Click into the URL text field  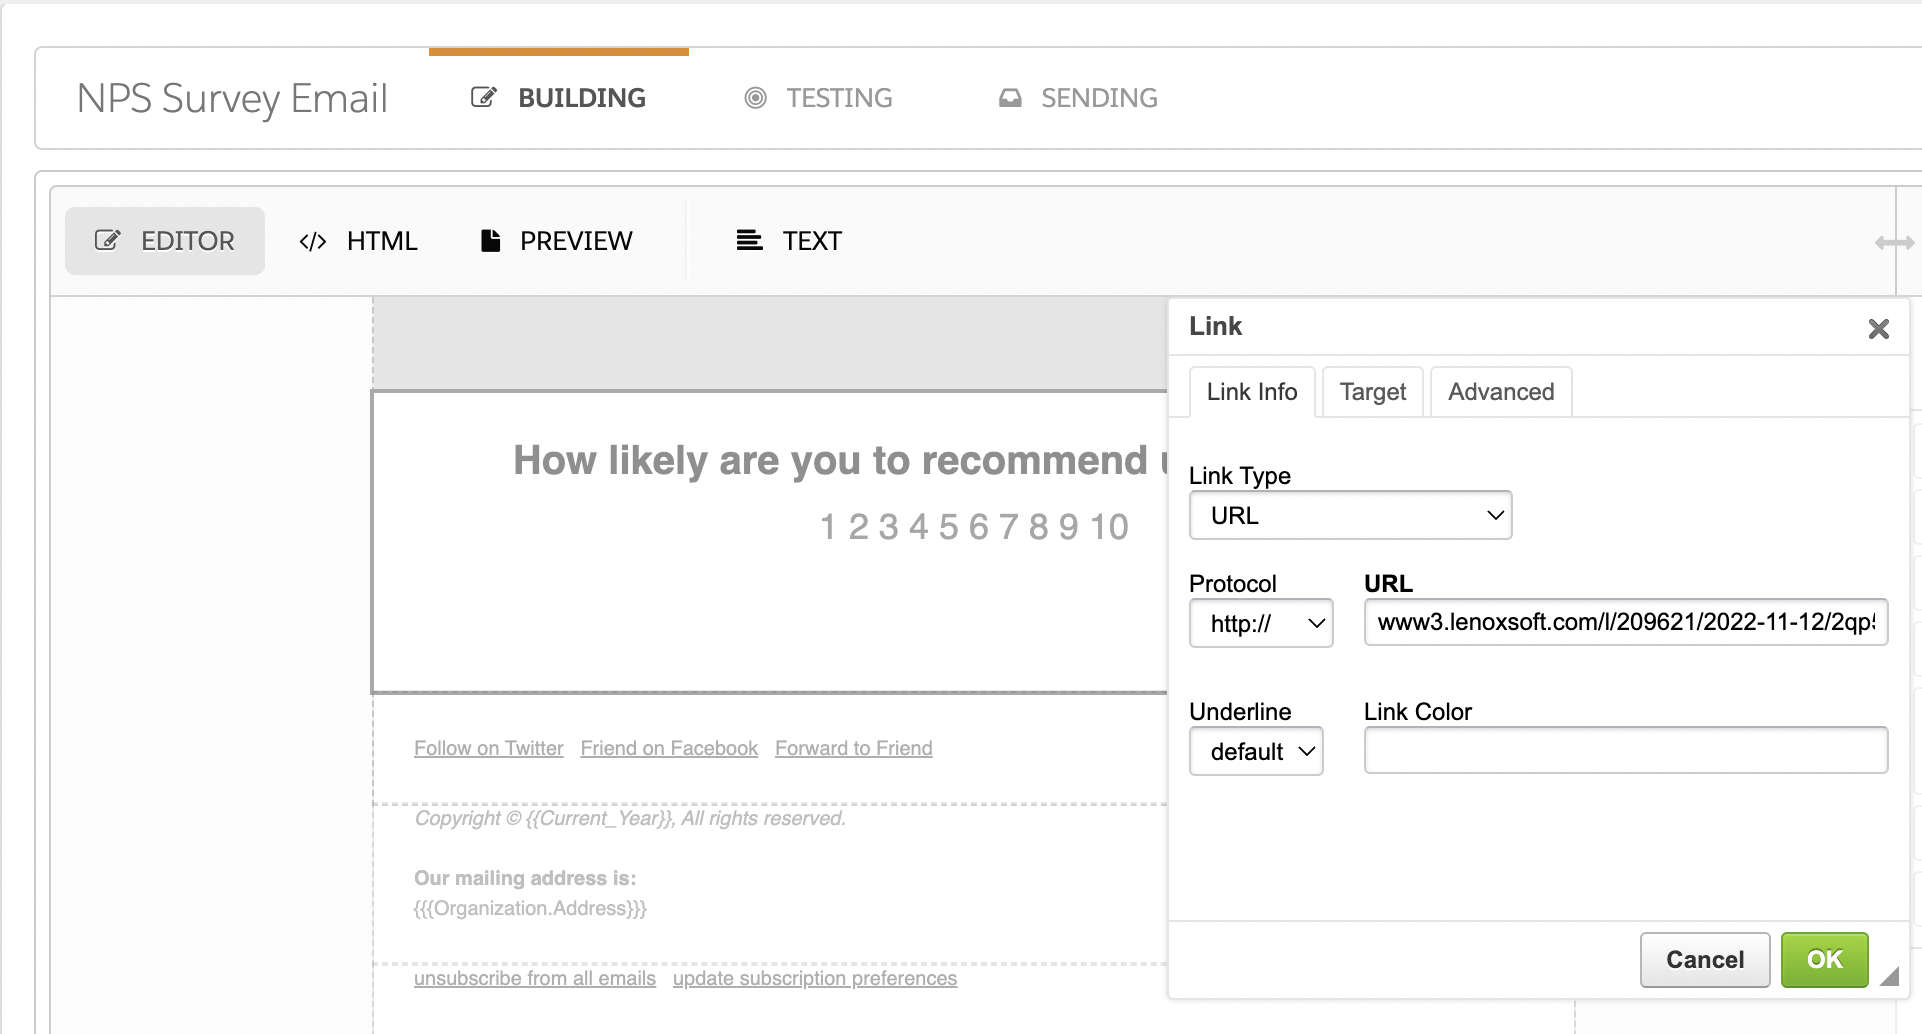pyautogui.click(x=1626, y=622)
